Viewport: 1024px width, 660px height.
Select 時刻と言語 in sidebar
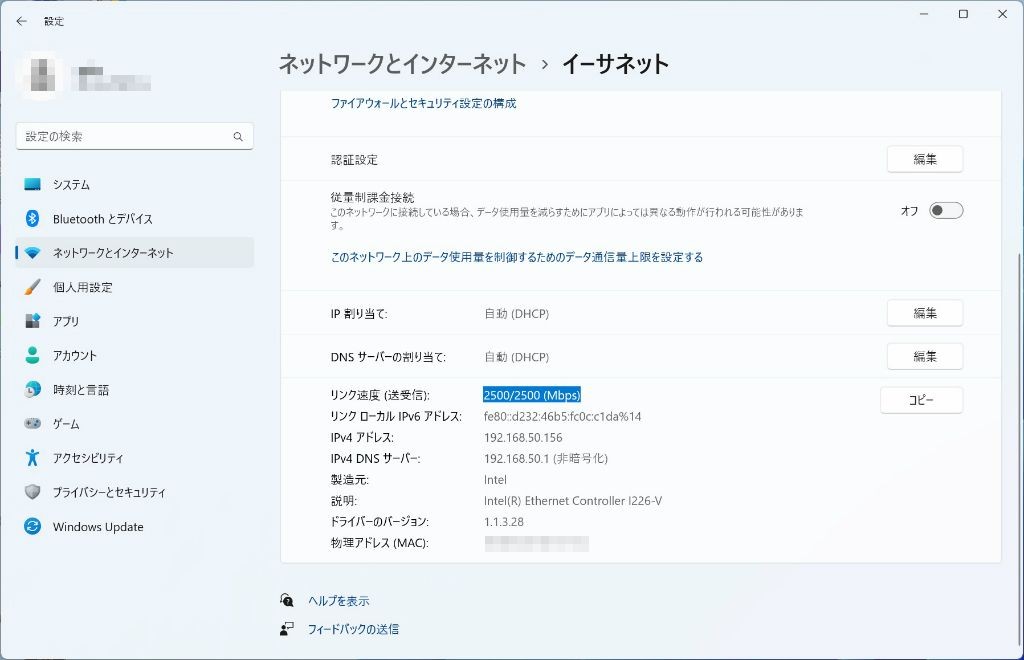click(81, 390)
